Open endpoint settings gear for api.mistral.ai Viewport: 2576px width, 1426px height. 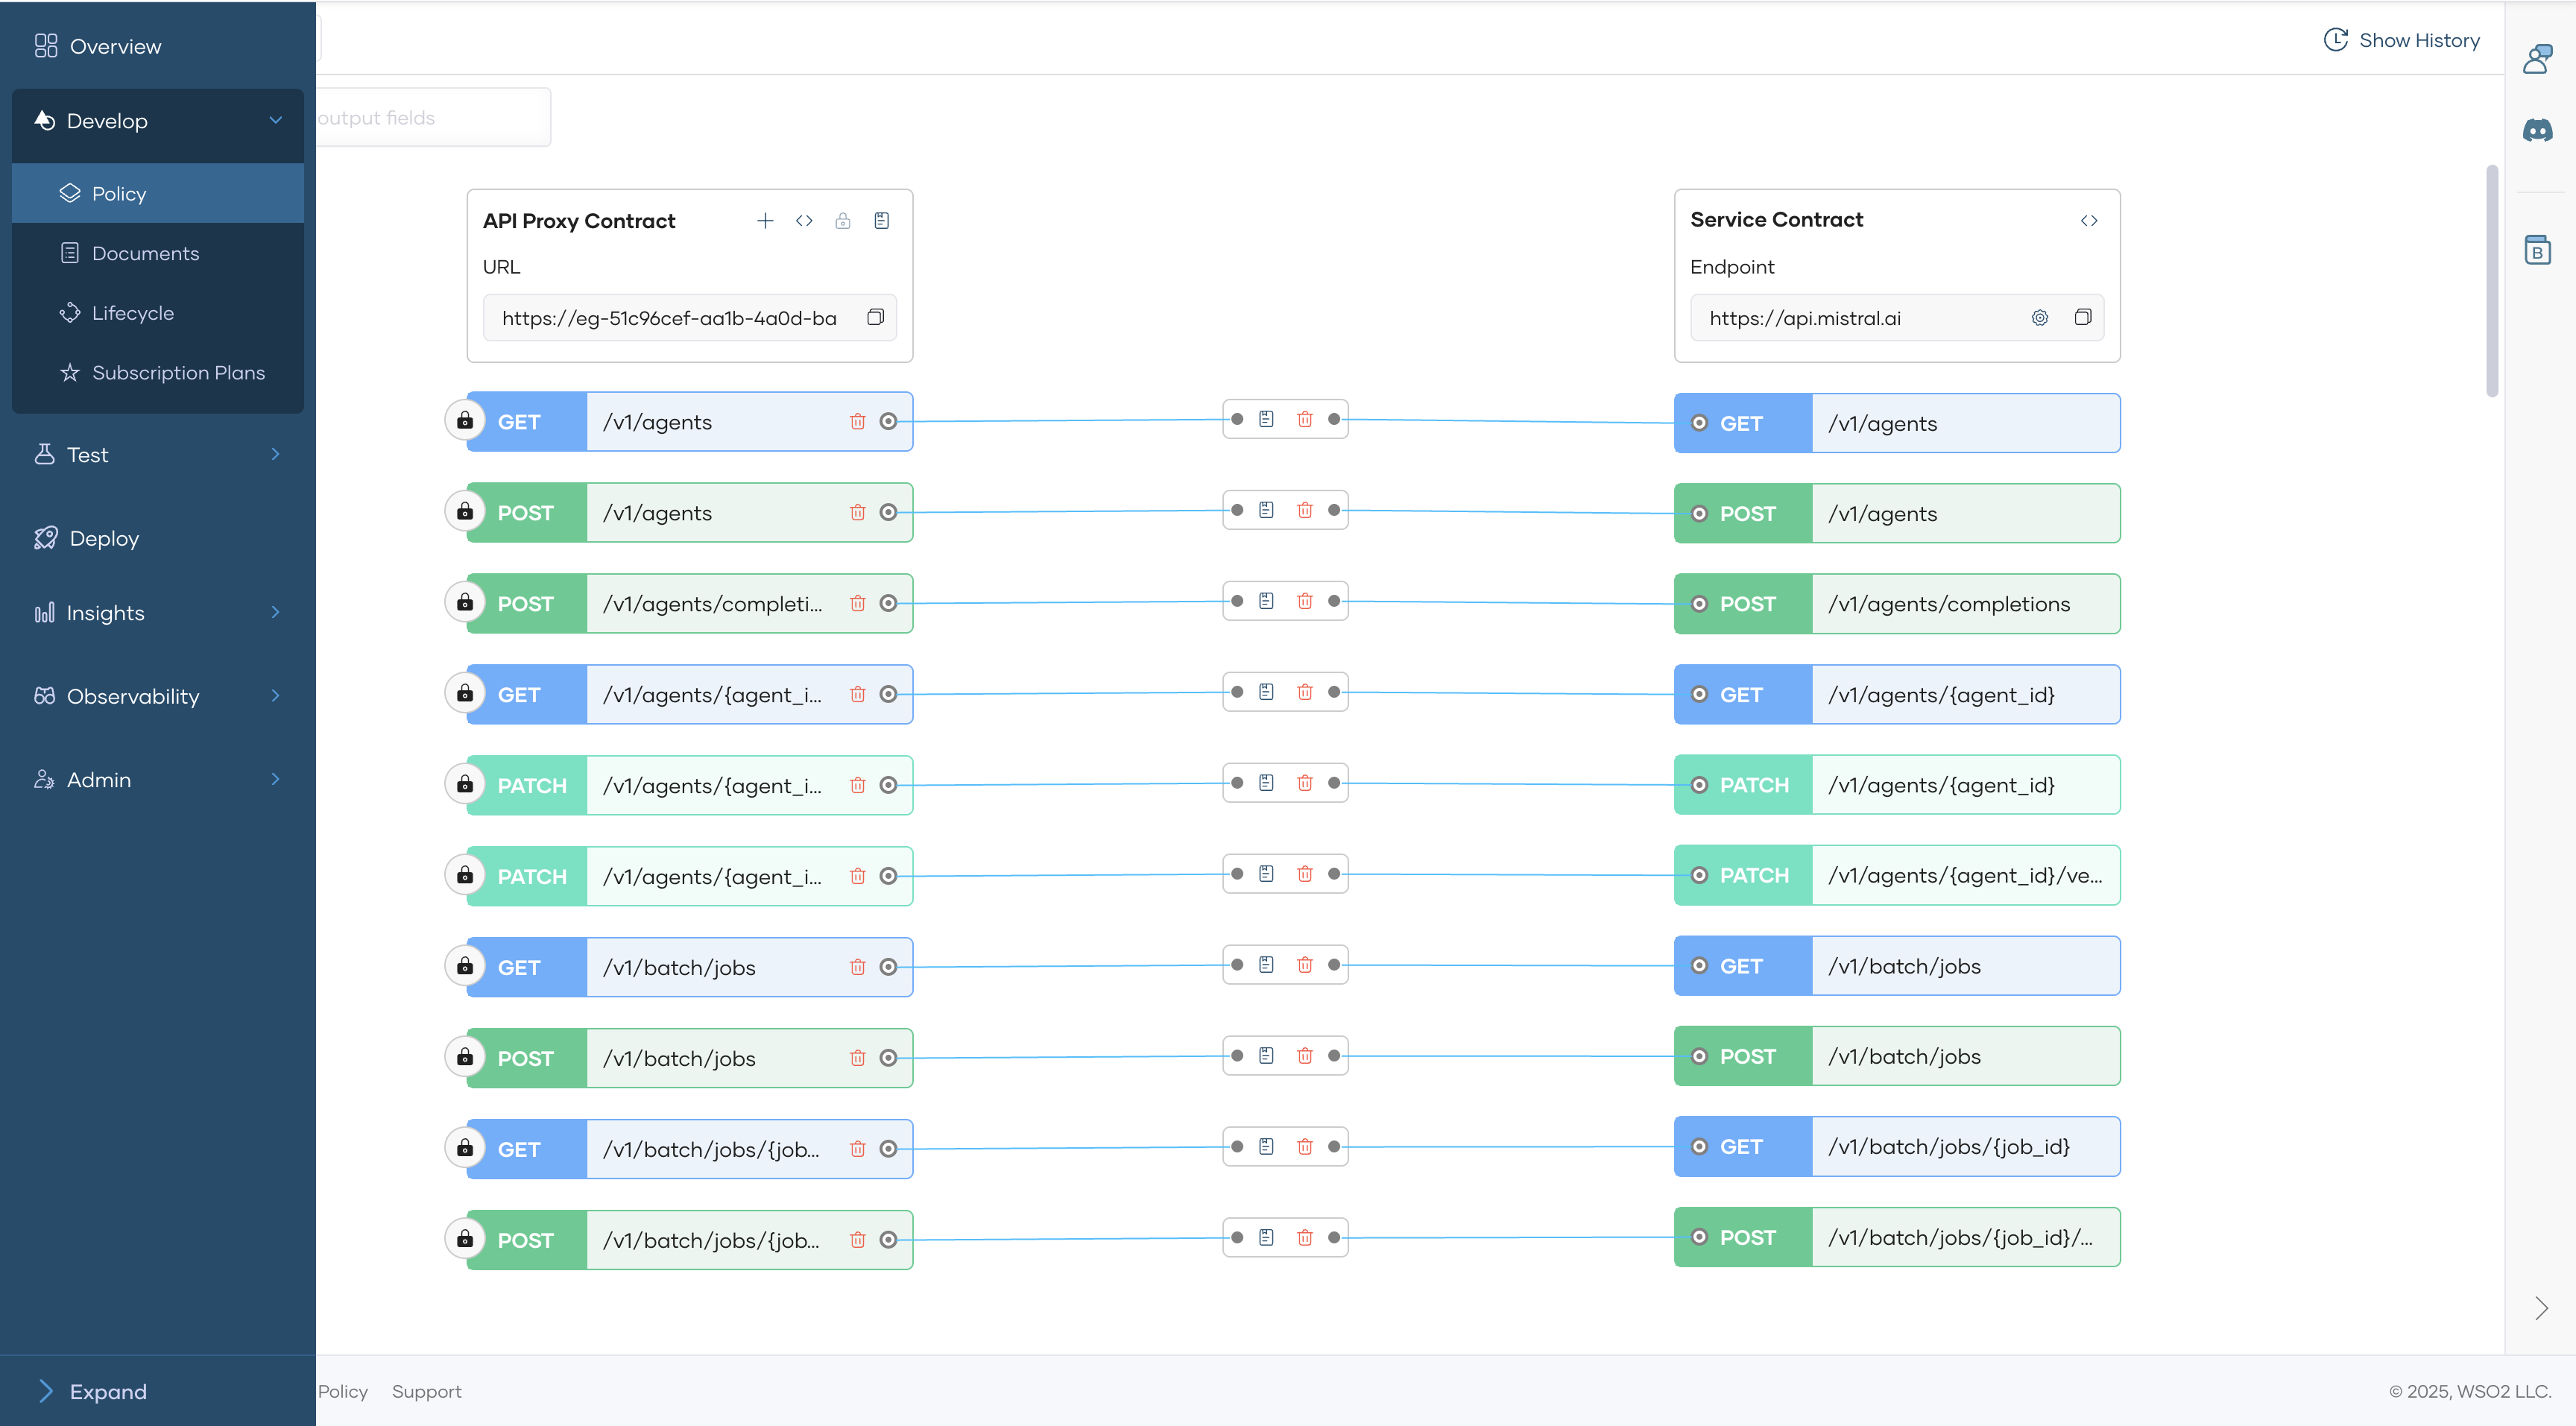point(2039,317)
